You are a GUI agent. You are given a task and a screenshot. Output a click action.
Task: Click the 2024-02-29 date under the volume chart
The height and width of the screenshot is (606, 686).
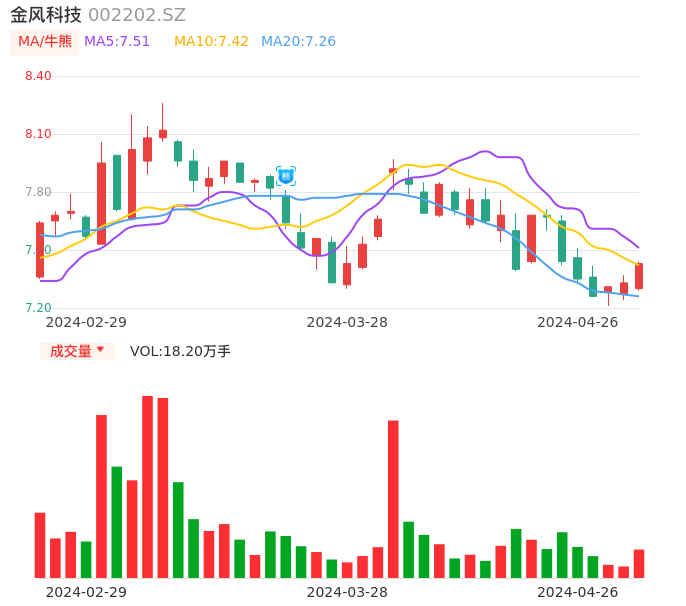tap(86, 592)
